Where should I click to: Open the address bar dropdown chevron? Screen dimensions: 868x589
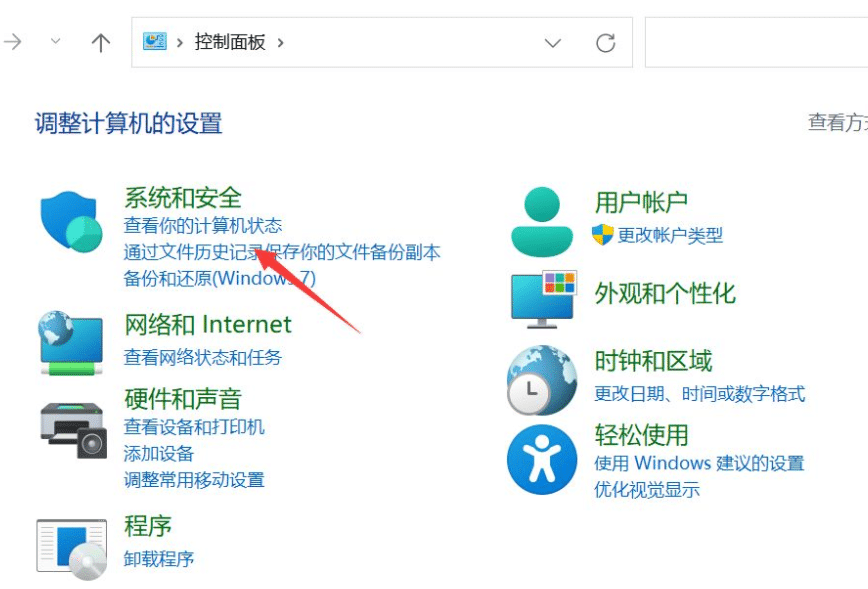tap(553, 43)
